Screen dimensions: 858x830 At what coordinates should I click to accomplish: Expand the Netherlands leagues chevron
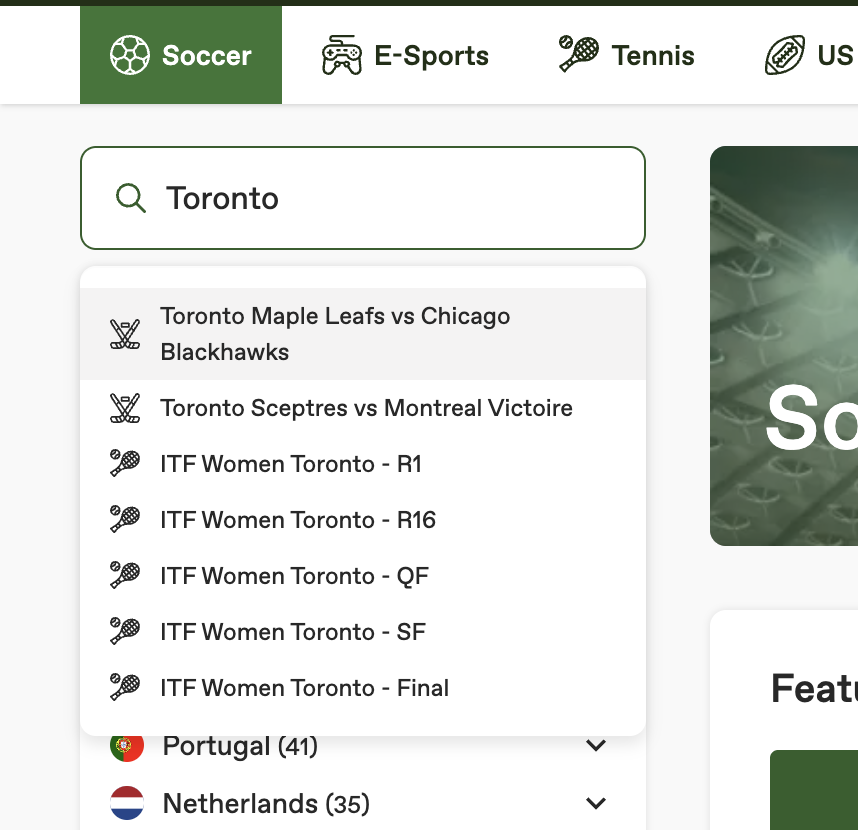point(596,804)
